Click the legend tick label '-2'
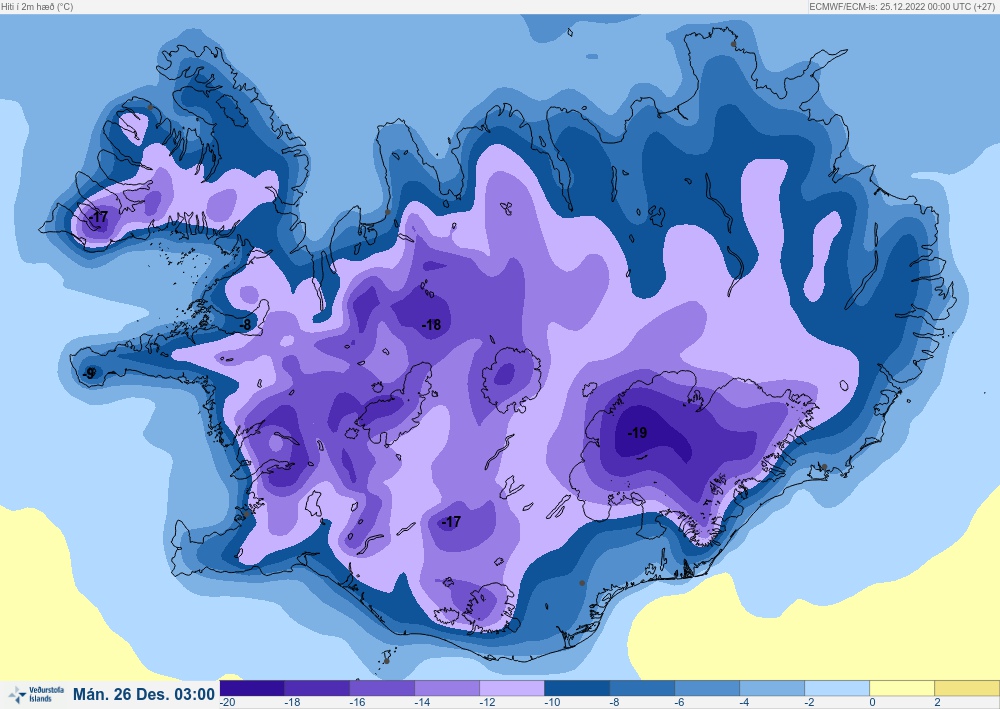 tap(810, 703)
